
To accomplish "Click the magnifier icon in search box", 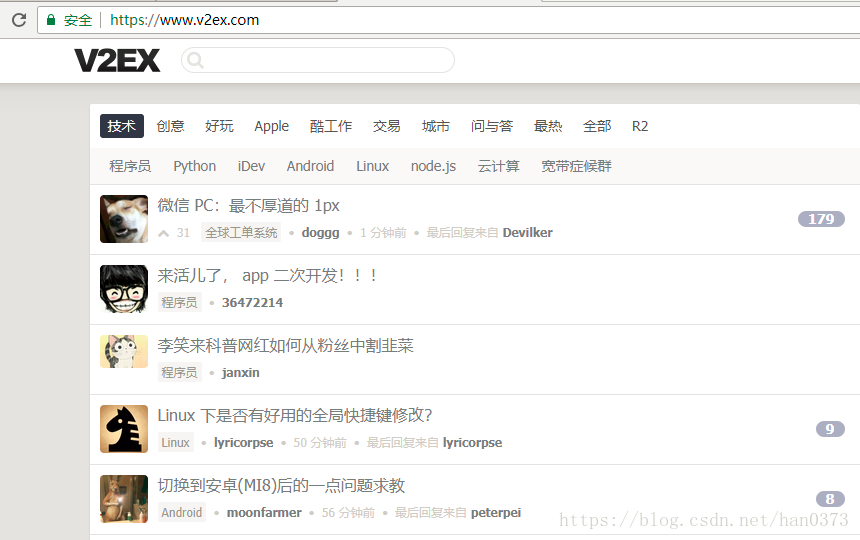I will tap(195, 60).
